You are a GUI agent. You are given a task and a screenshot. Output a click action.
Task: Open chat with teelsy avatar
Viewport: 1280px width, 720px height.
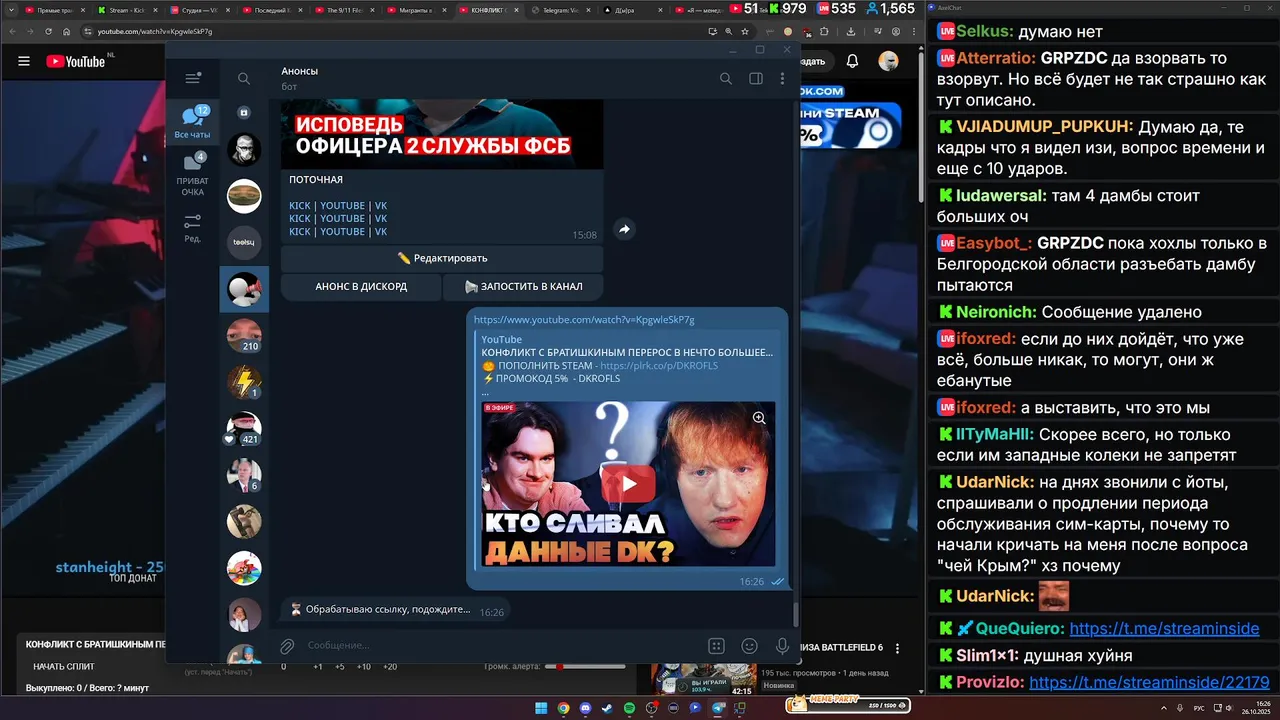click(x=244, y=242)
